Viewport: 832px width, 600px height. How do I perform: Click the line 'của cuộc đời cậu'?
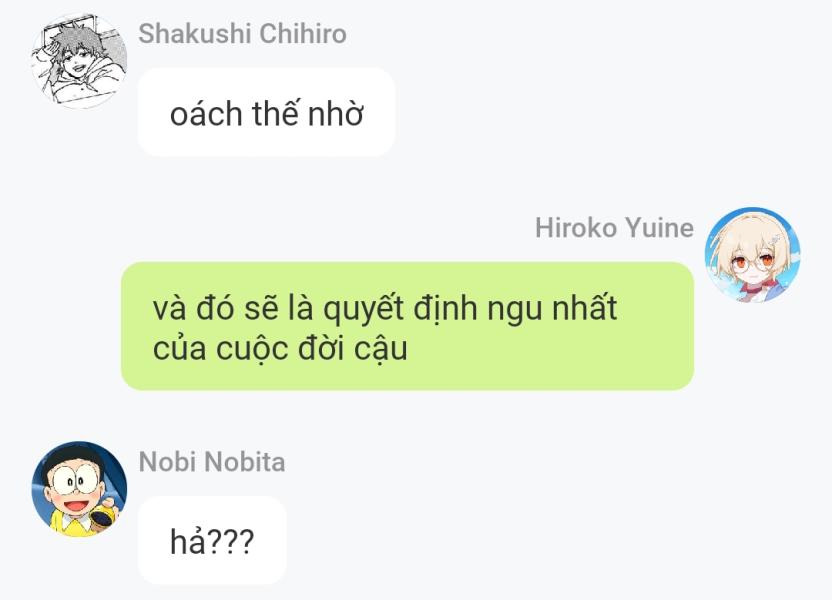[280, 349]
